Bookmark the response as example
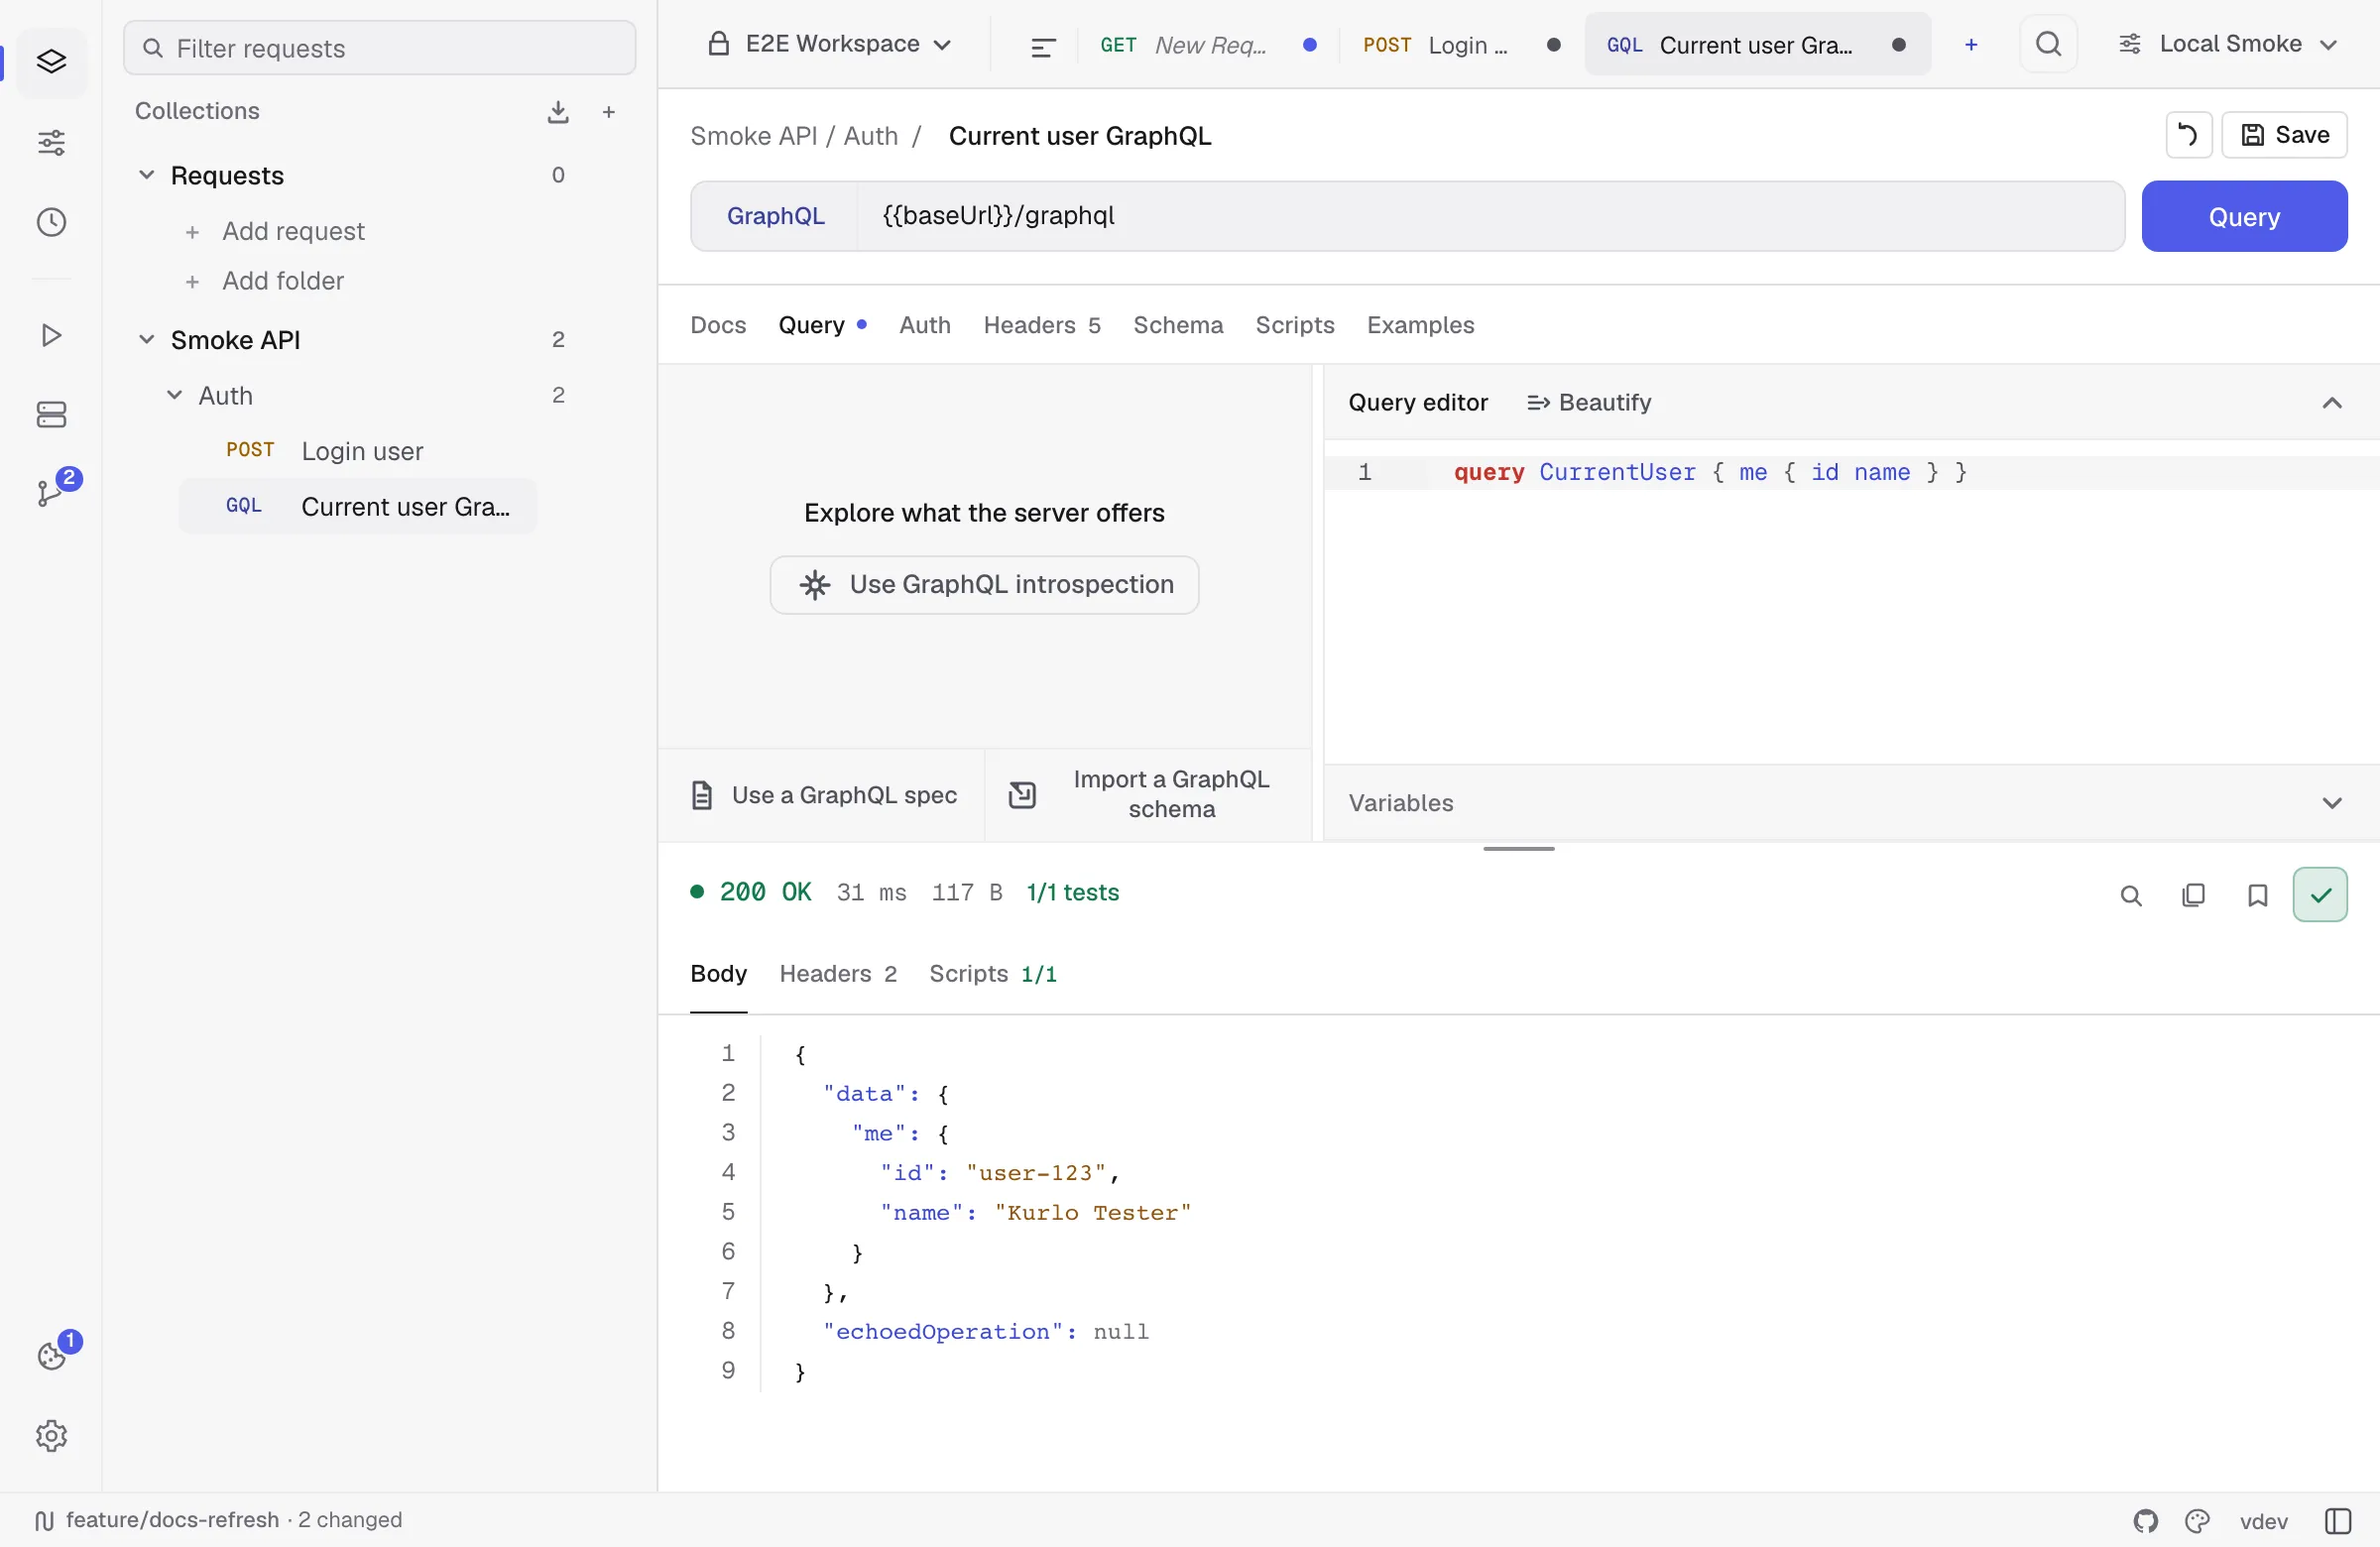Viewport: 2380px width, 1547px height. point(2257,896)
